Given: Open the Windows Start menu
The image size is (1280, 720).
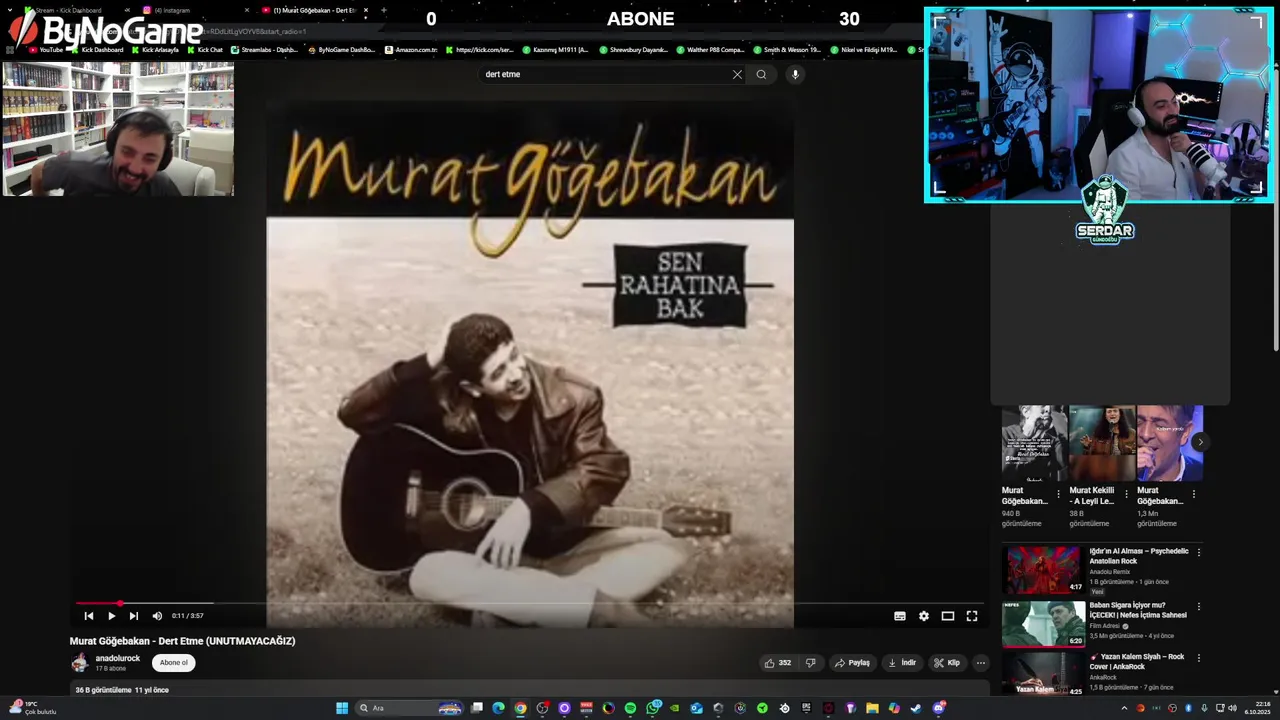Looking at the screenshot, I should (341, 708).
